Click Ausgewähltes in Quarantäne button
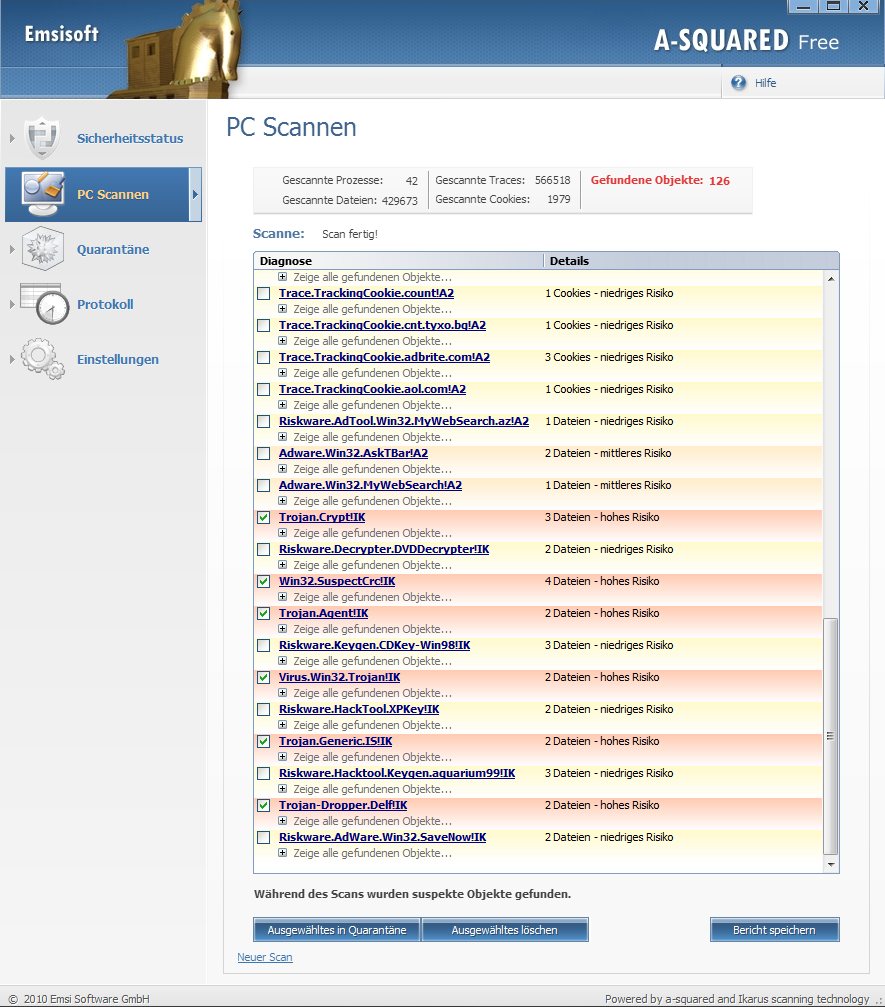 [x=337, y=930]
